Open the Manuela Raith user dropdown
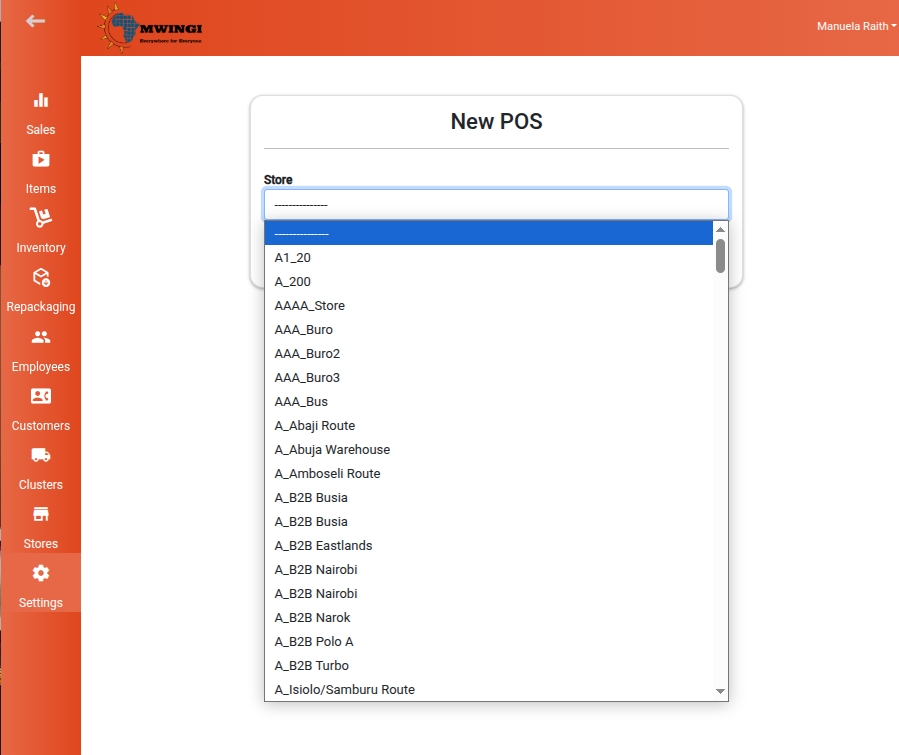 click(x=856, y=26)
